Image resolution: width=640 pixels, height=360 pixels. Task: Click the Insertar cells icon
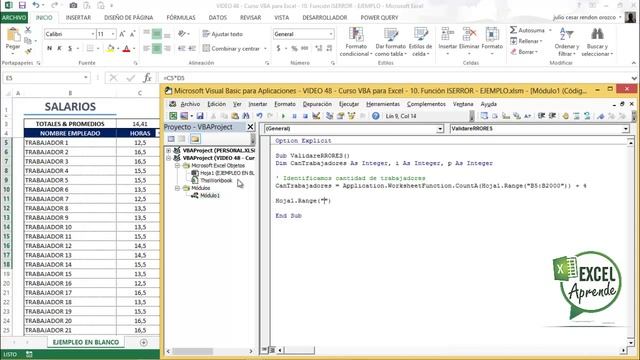448,34
